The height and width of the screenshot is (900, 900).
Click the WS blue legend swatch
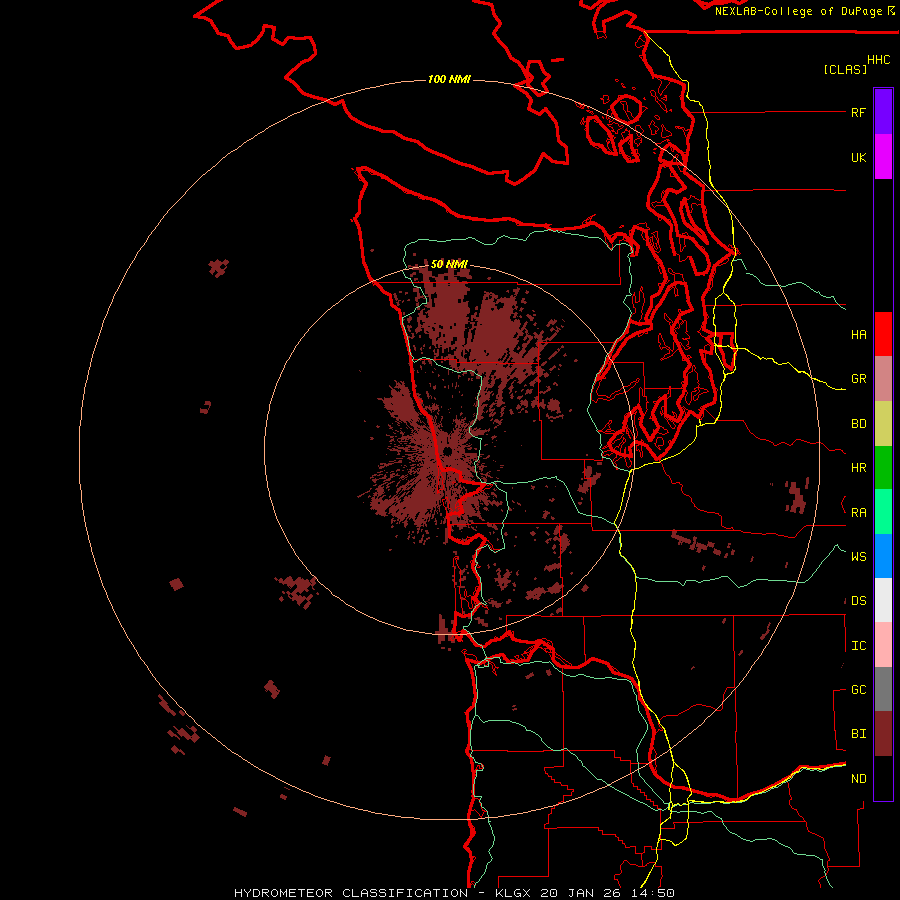[x=883, y=556]
